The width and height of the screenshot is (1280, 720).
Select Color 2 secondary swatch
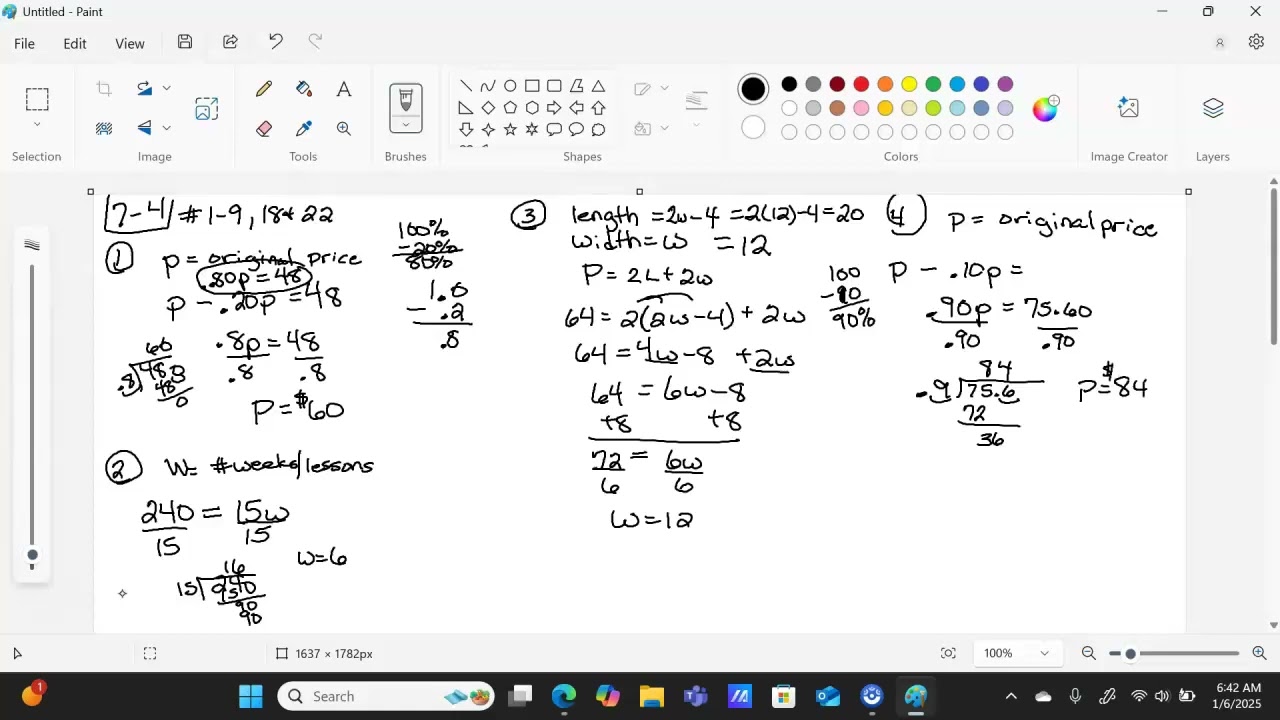coord(753,128)
